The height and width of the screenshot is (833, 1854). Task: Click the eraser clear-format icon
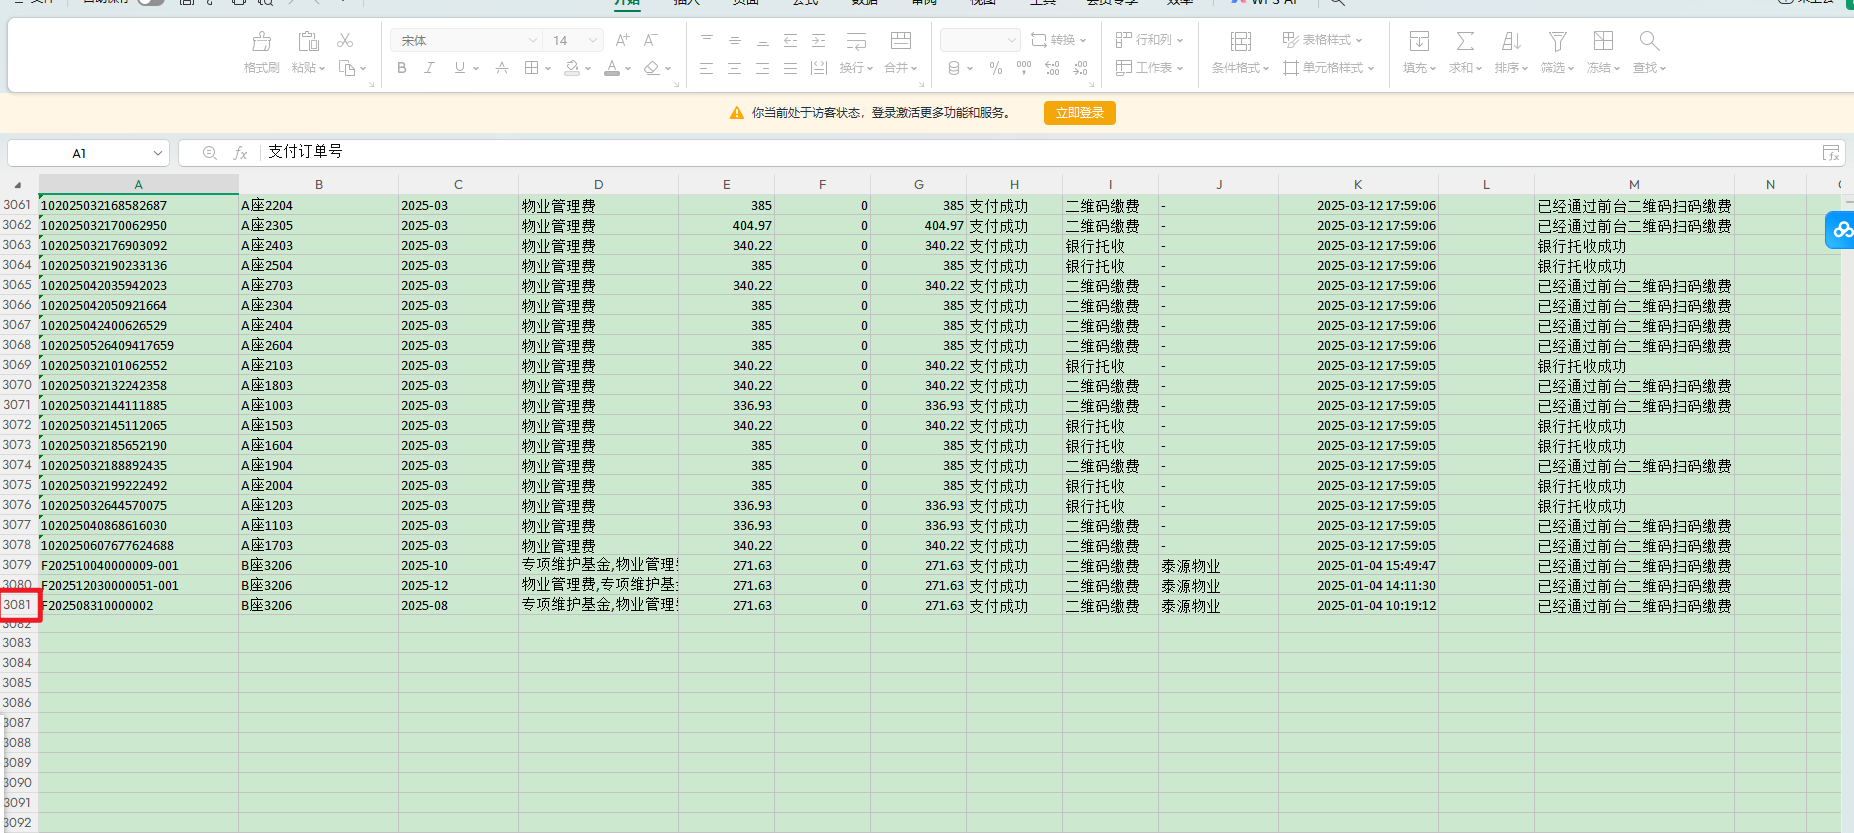pos(652,68)
